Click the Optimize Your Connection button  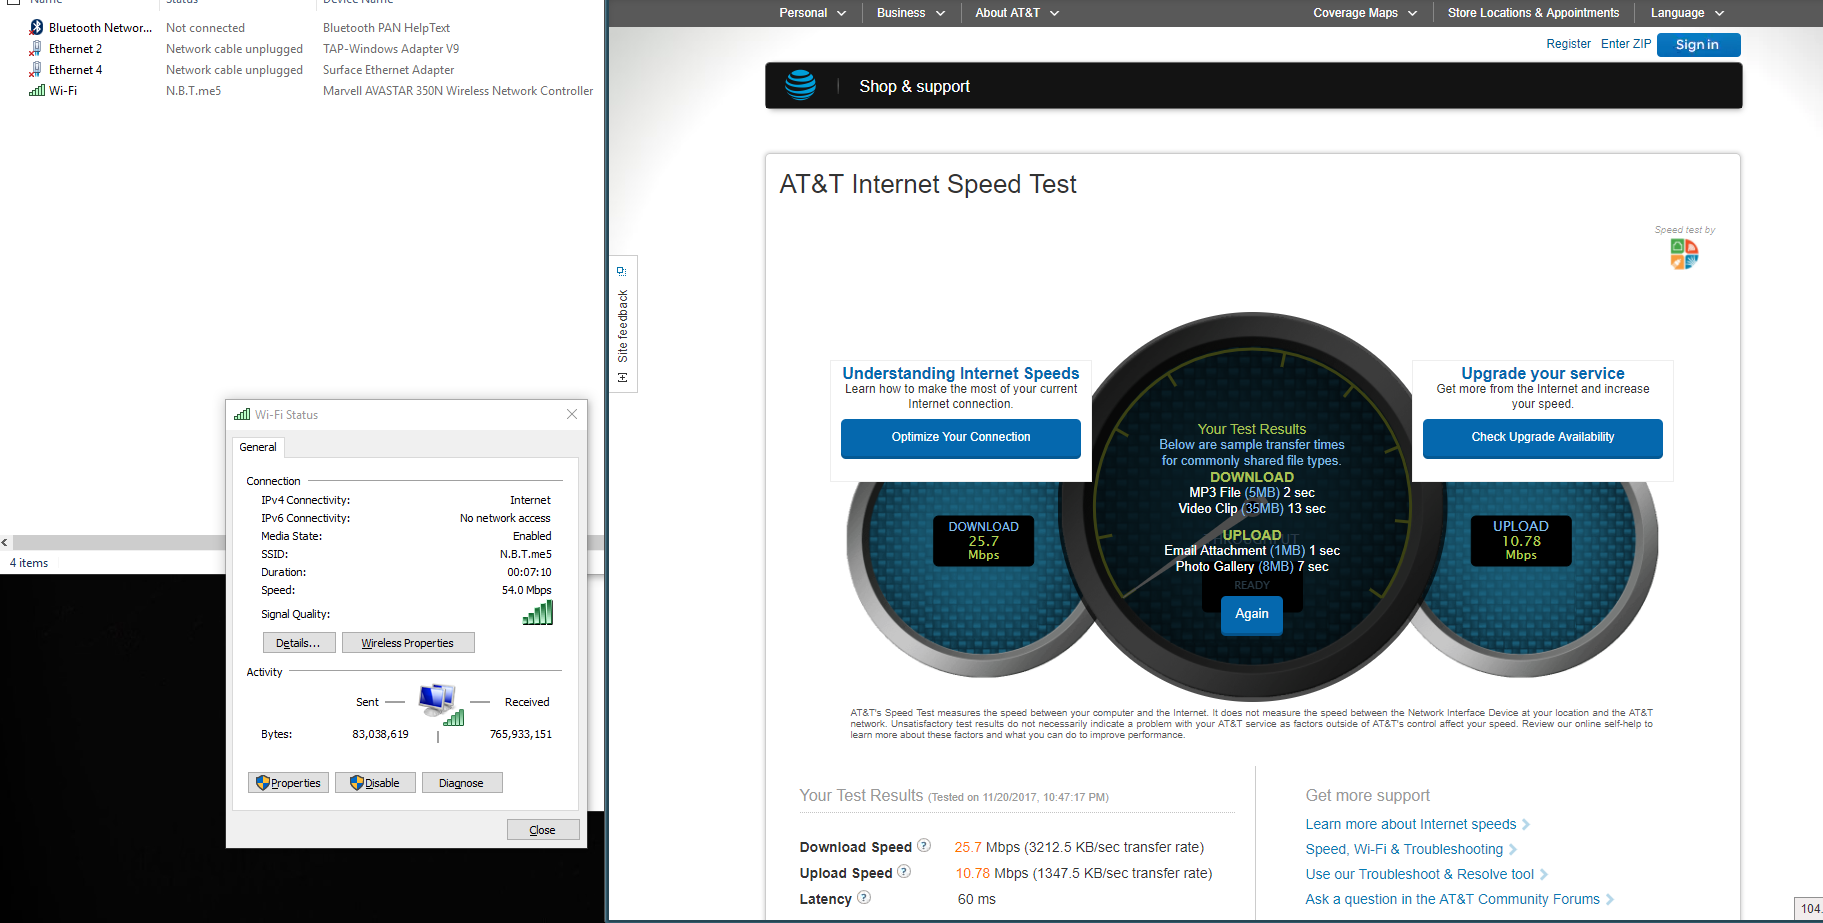[960, 437]
